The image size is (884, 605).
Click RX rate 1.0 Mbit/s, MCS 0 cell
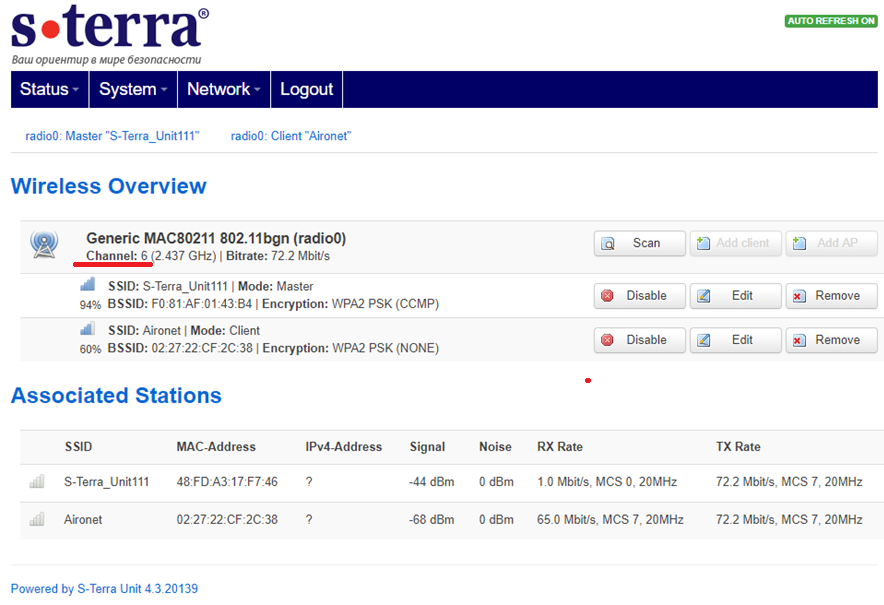[x=607, y=482]
